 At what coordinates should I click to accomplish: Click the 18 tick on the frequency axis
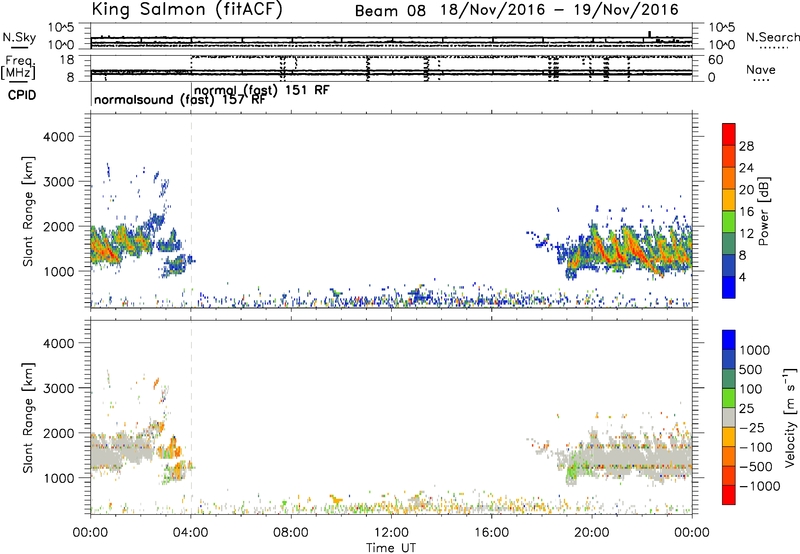67,60
